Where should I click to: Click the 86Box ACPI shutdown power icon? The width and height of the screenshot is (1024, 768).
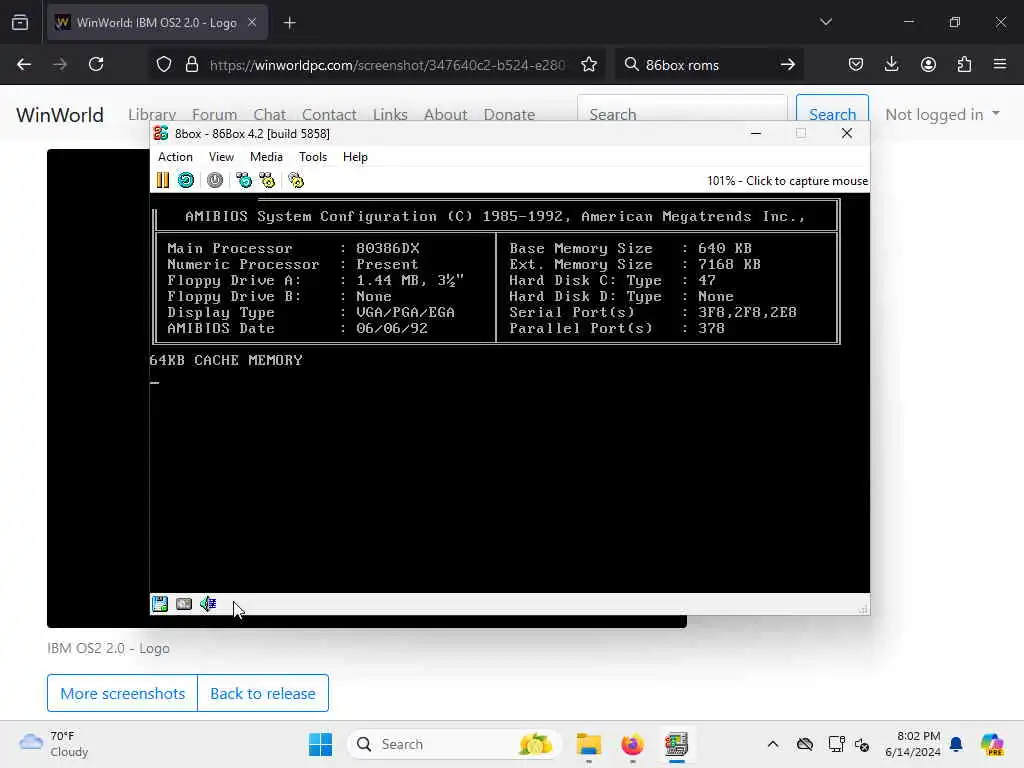215,180
